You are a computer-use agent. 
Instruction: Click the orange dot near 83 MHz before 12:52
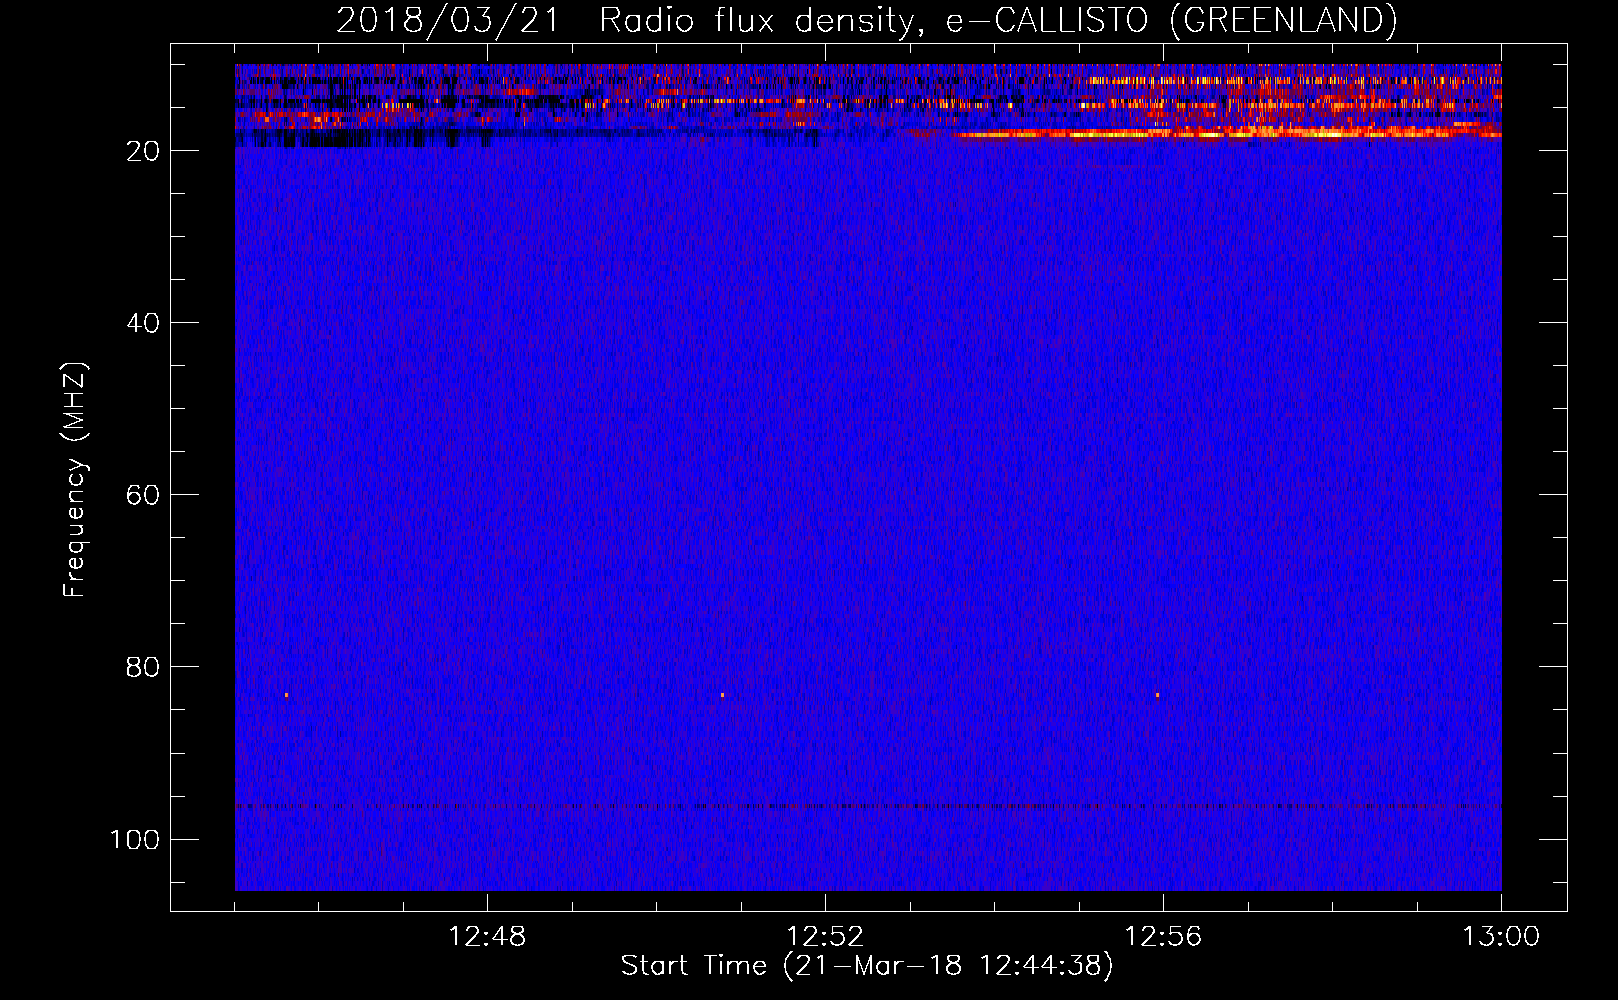click(722, 695)
